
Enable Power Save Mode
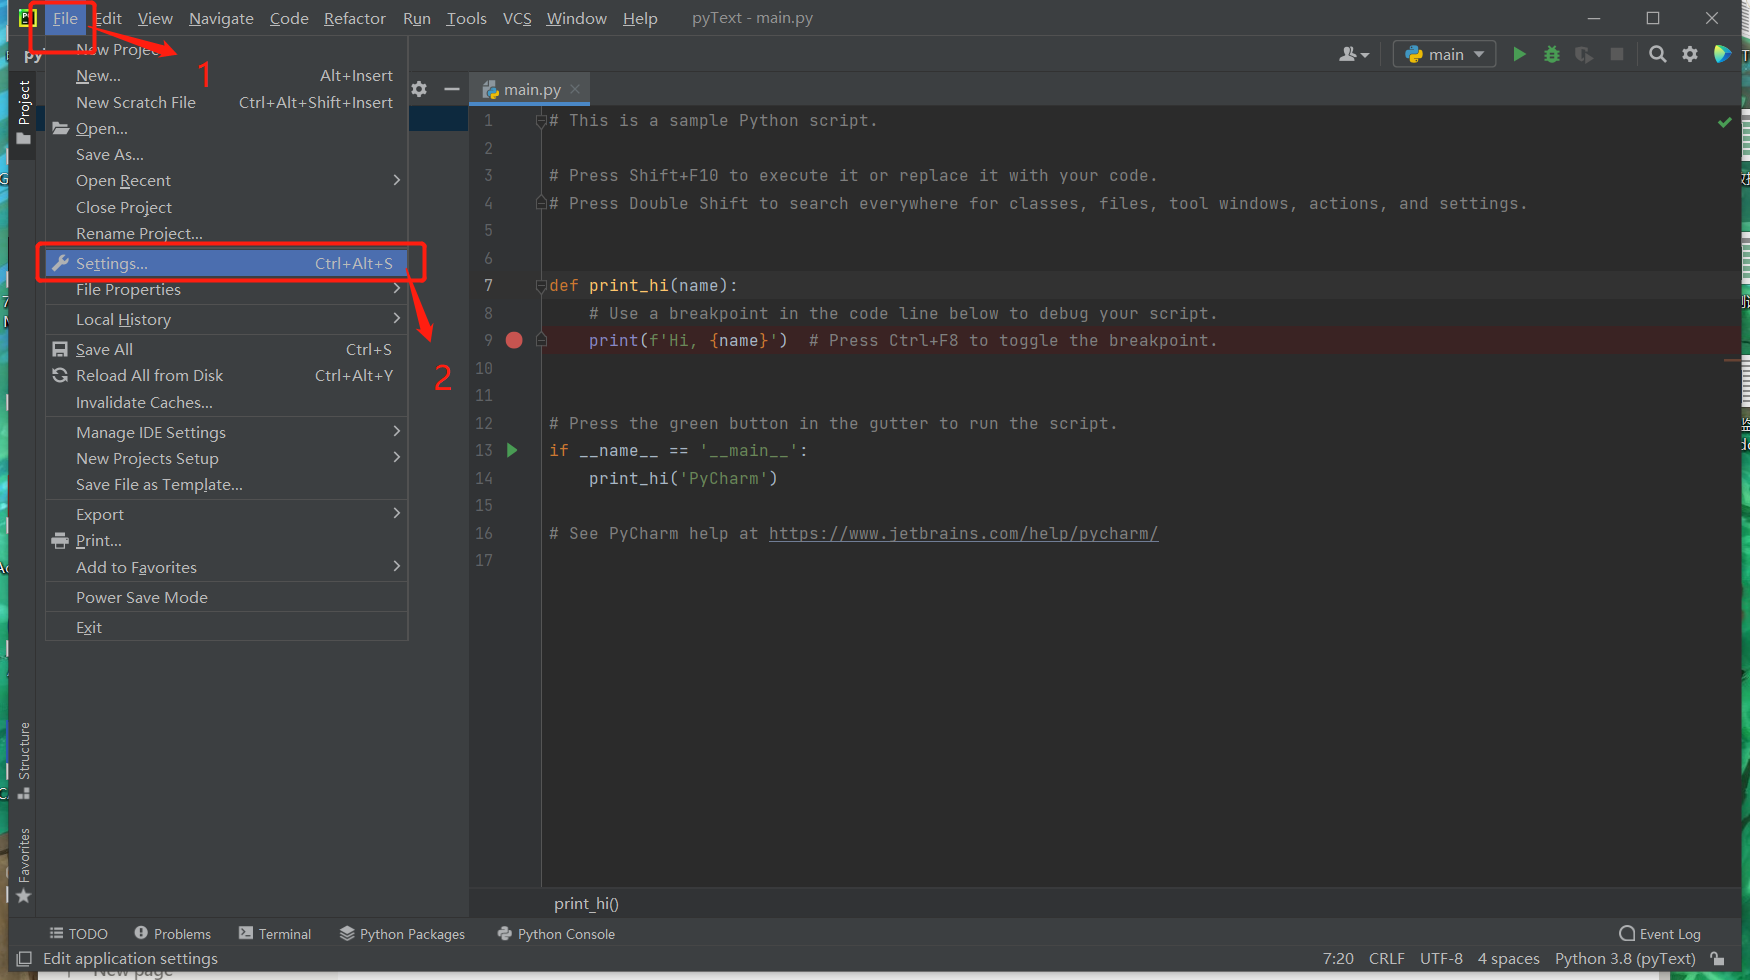pyautogui.click(x=142, y=597)
